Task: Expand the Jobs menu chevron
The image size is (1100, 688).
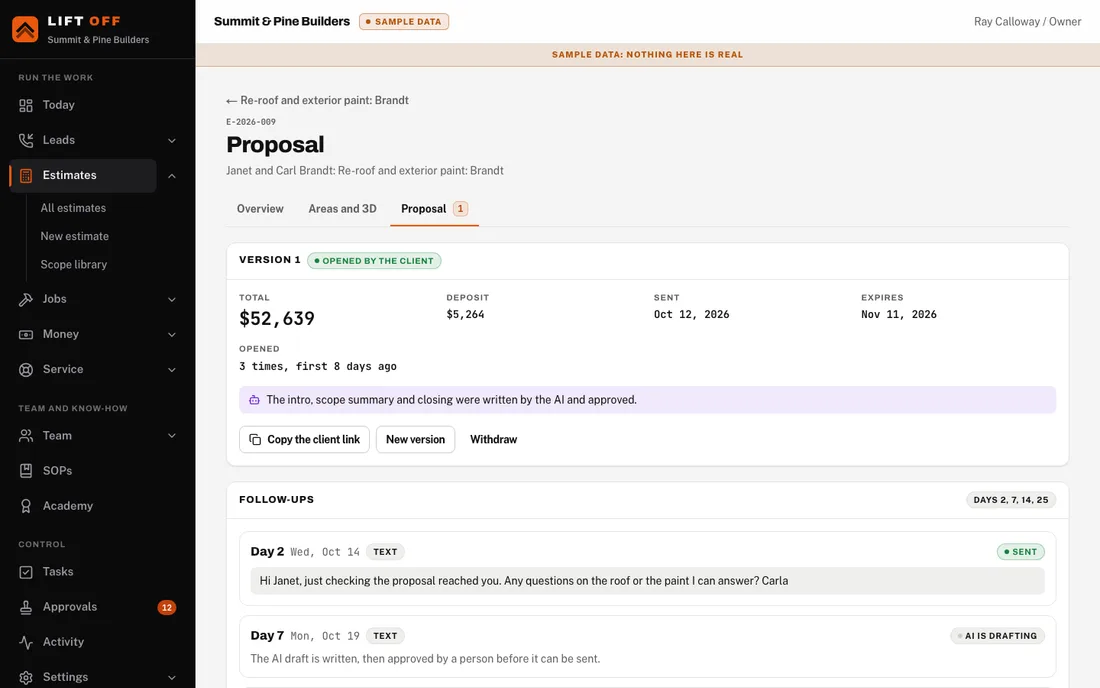Action: point(172,299)
